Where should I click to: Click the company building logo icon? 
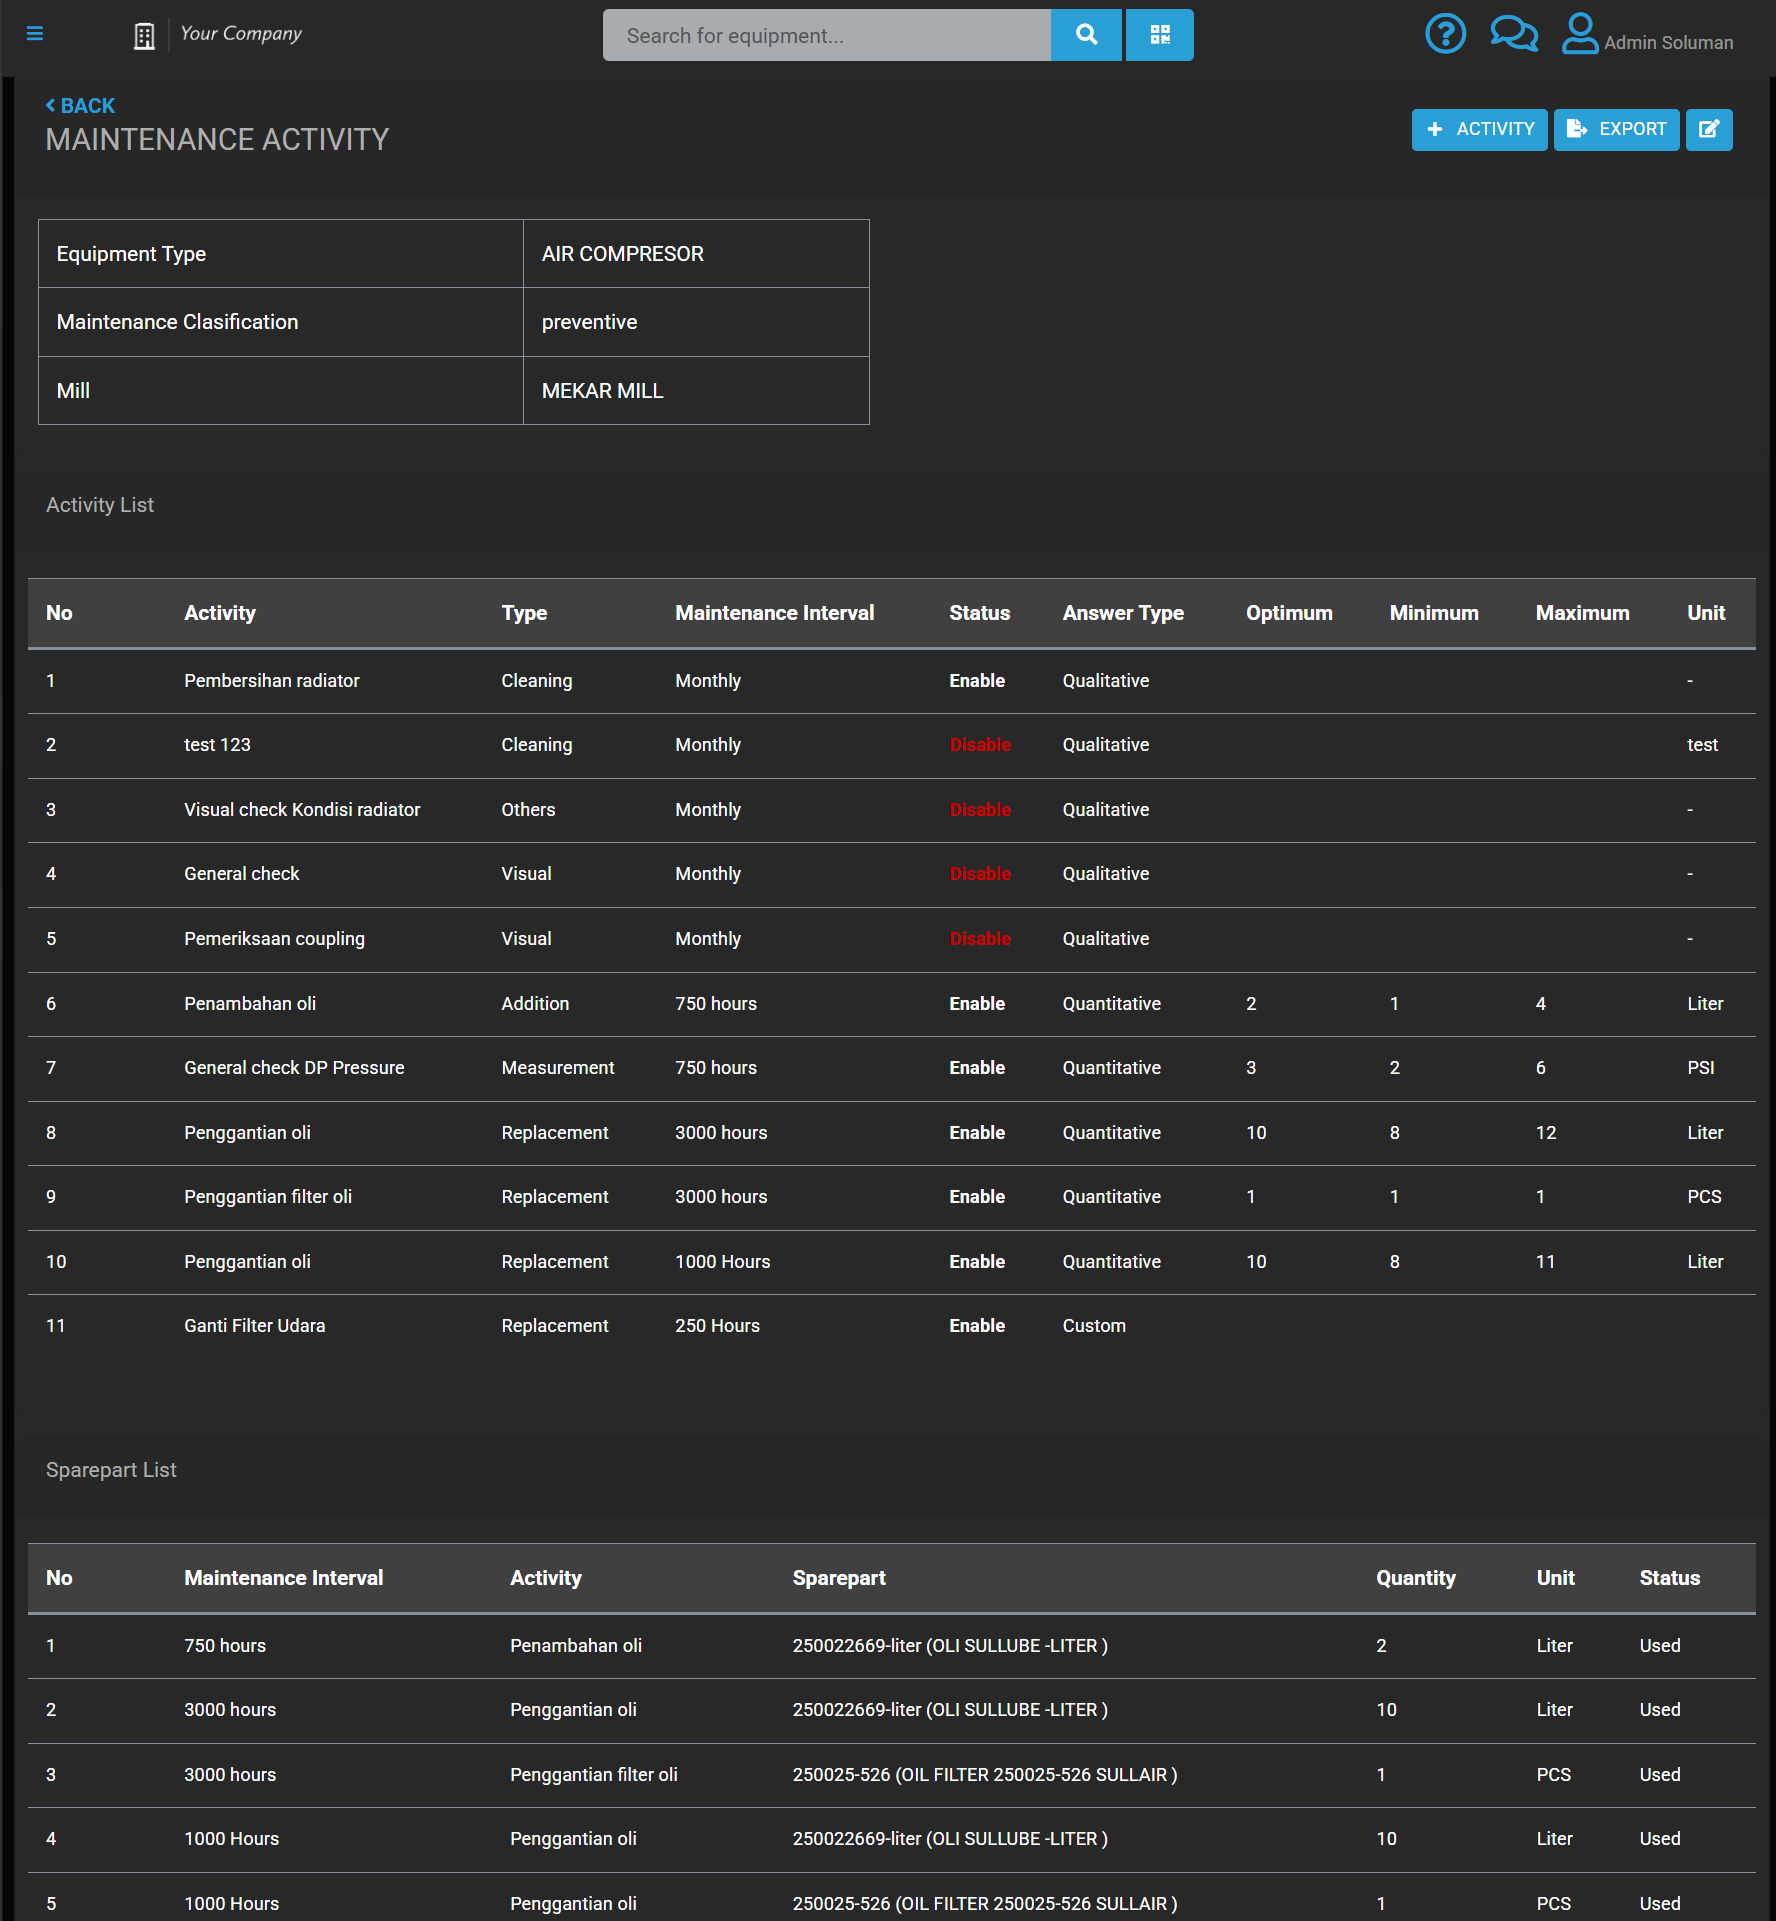(144, 36)
